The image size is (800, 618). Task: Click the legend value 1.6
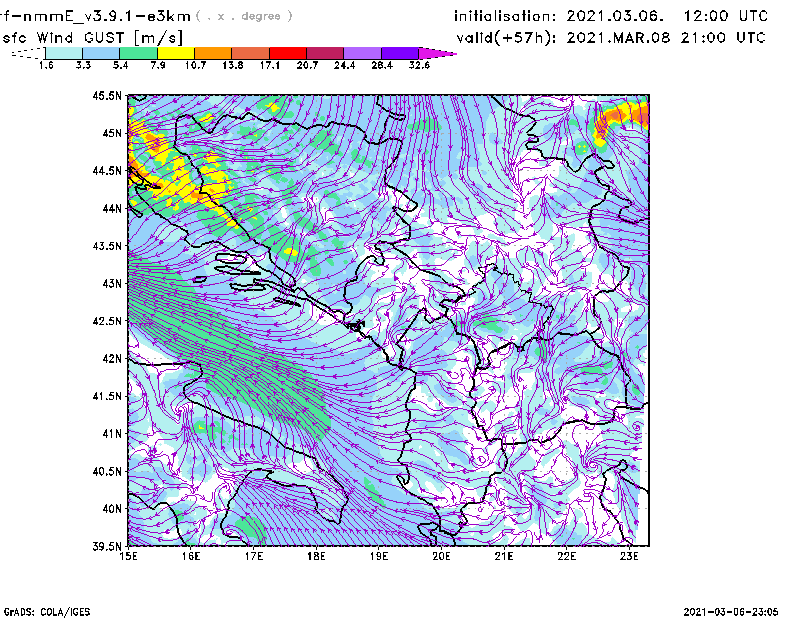[x=46, y=65]
